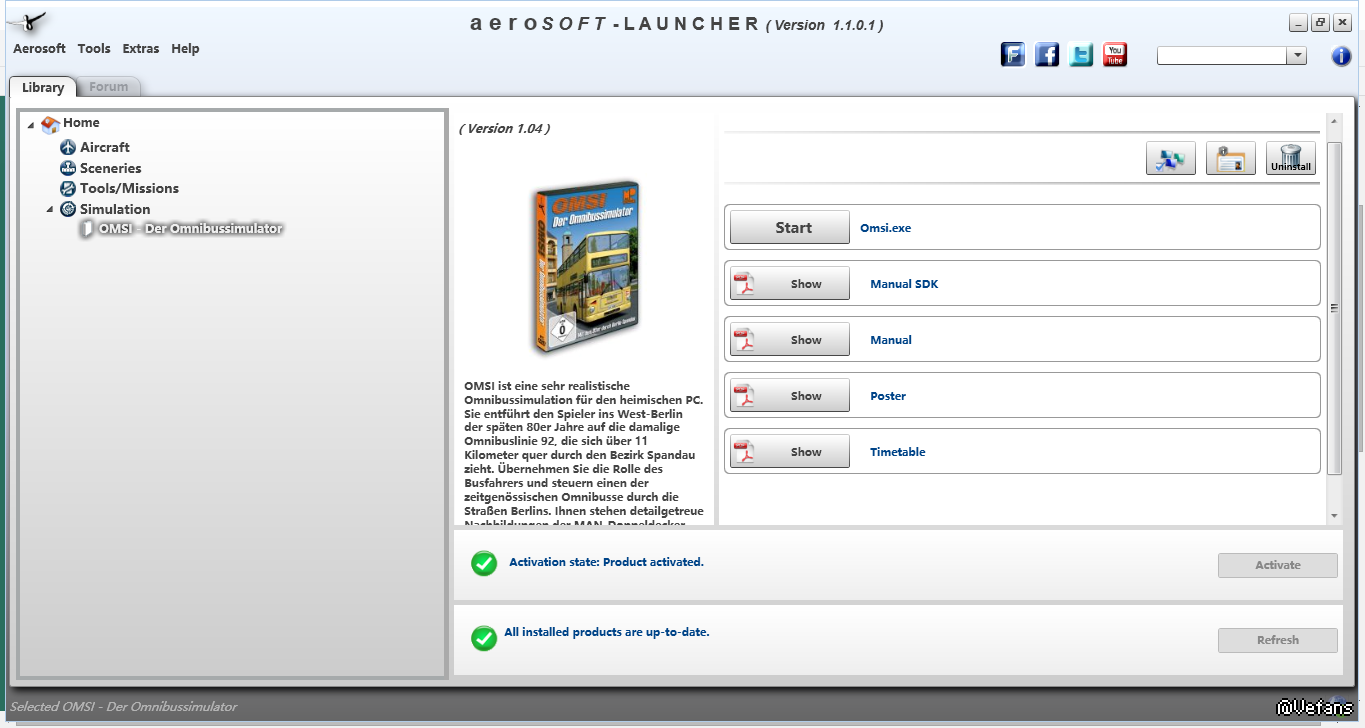Screen dimensions: 1365x728
Task: Click the Poster label
Action: click(888, 396)
